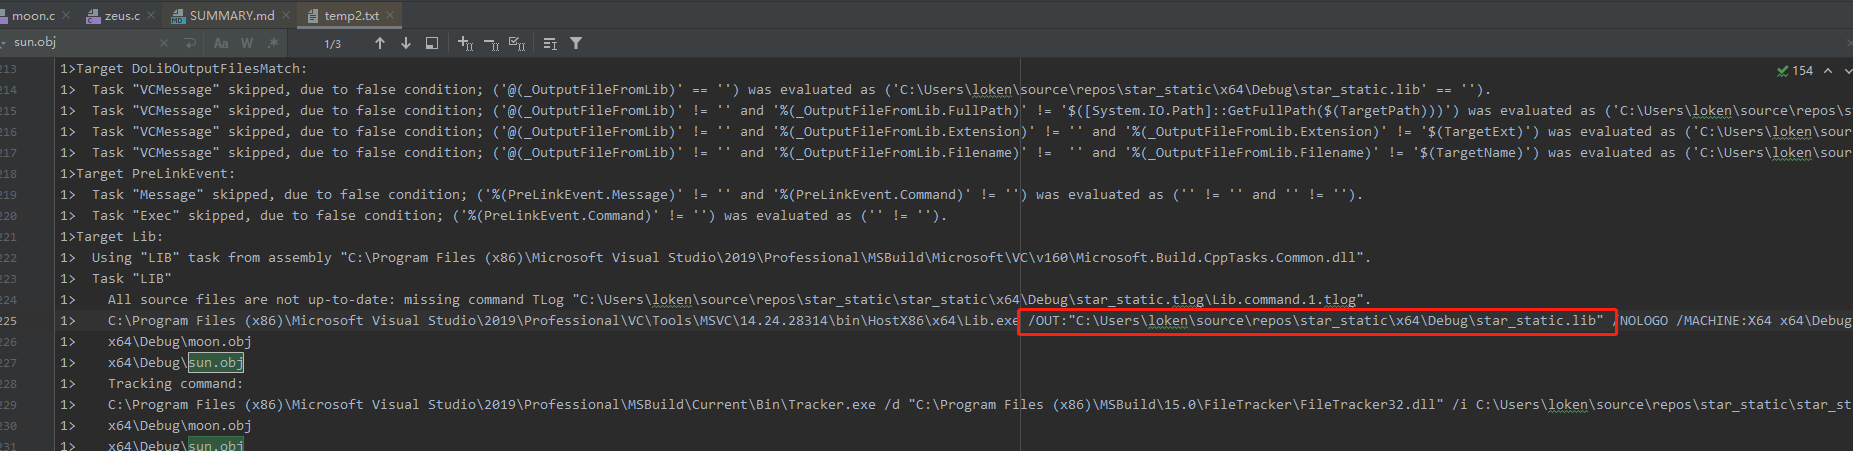The width and height of the screenshot is (1853, 451).
Task: Open inspection widget showing 154 typos
Action: click(1795, 71)
